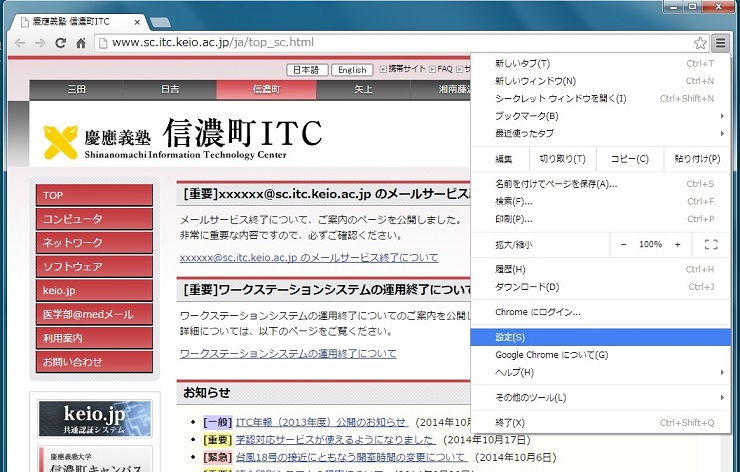Screen dimensions: 740x472
Task: Close the 慶應義塾 信濃町ITC tab
Action: 137,22
